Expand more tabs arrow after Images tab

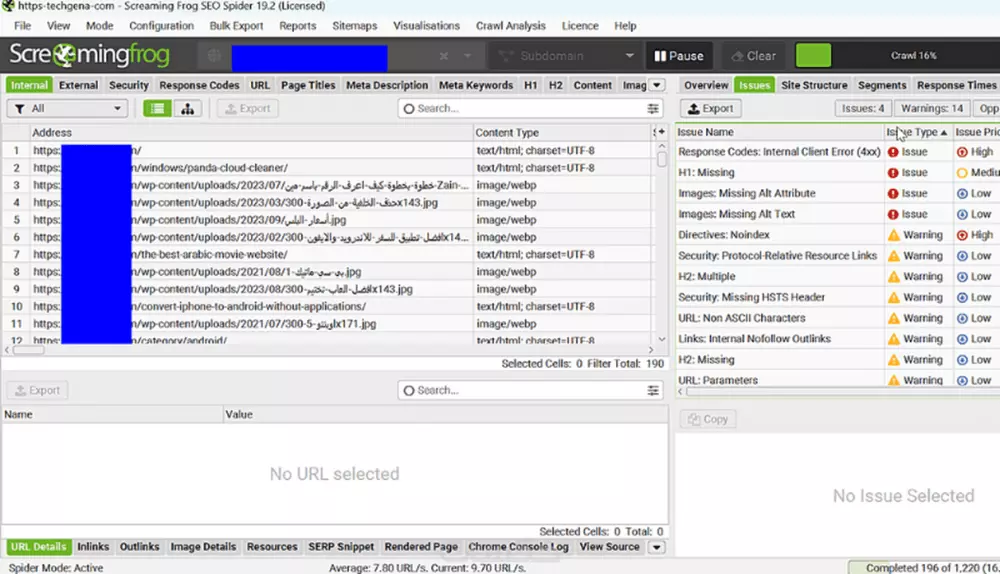point(656,85)
